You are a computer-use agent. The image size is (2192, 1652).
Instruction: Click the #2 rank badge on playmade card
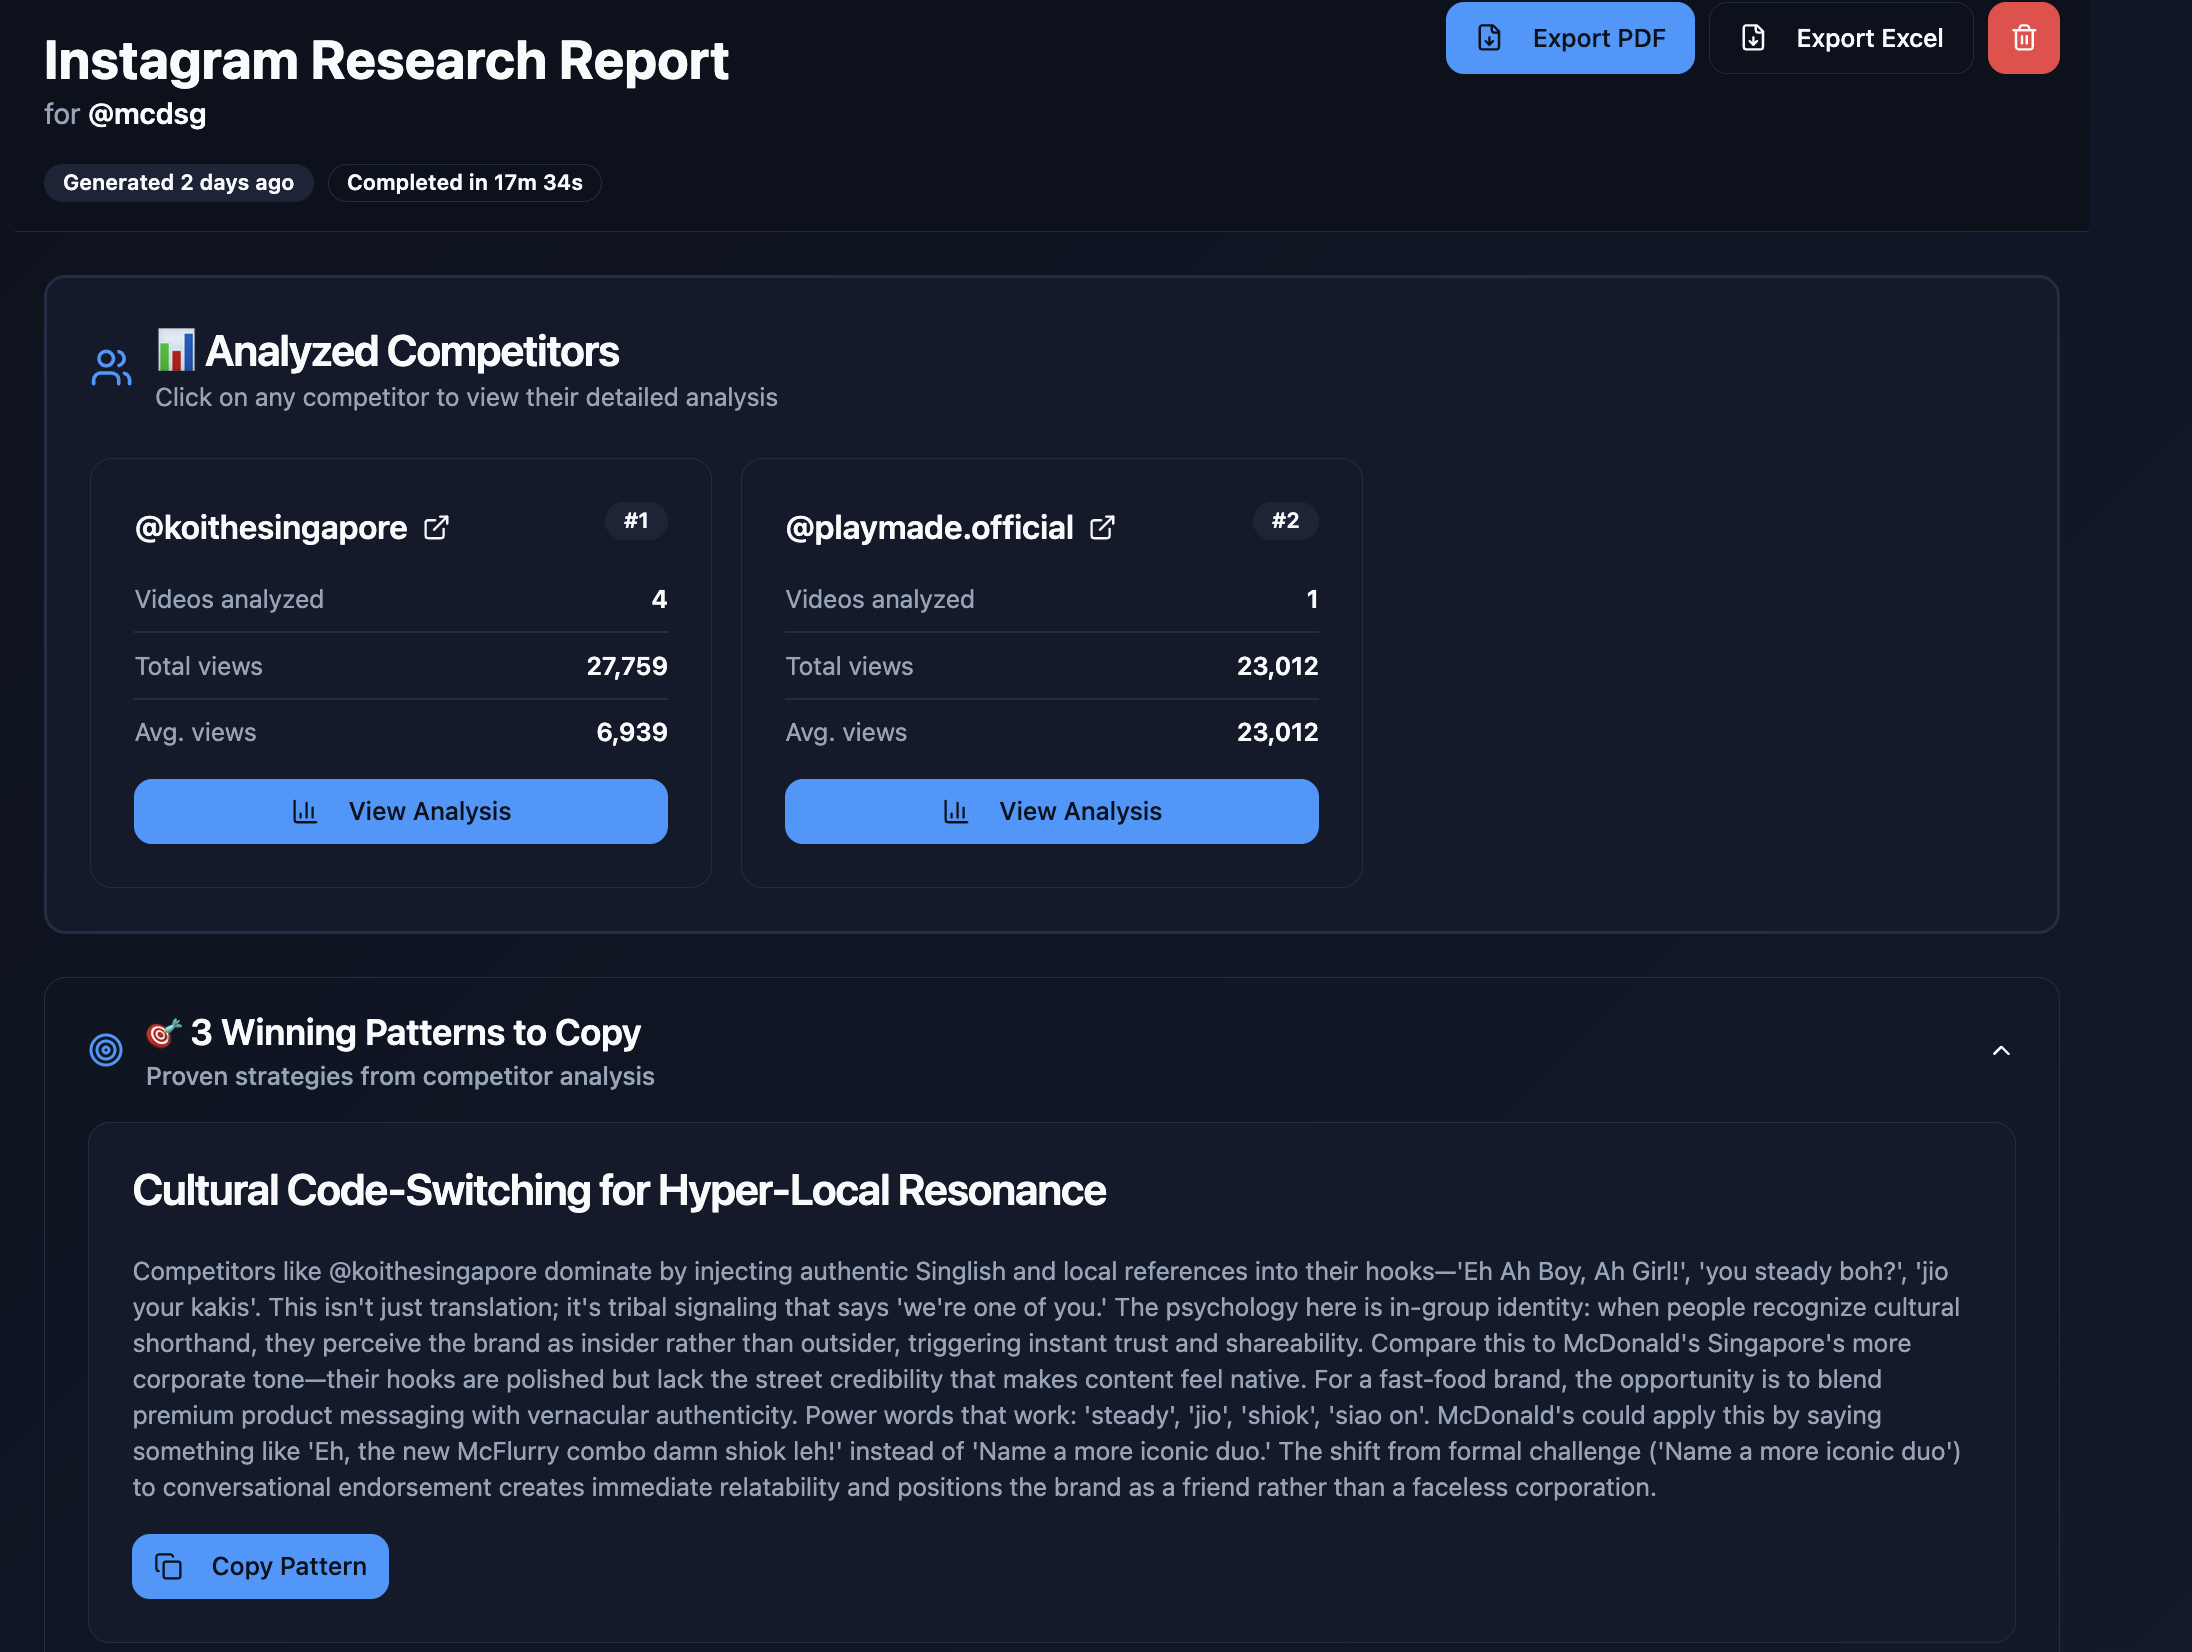1286,521
